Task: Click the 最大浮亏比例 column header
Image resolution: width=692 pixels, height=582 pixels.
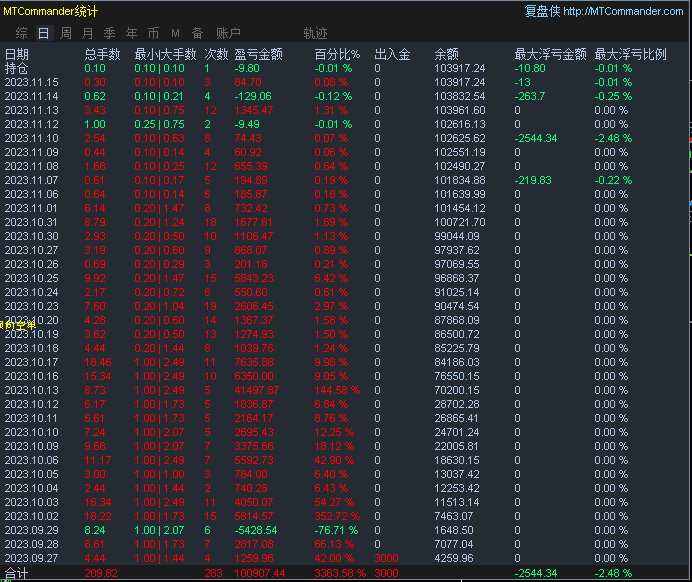Action: coord(630,54)
